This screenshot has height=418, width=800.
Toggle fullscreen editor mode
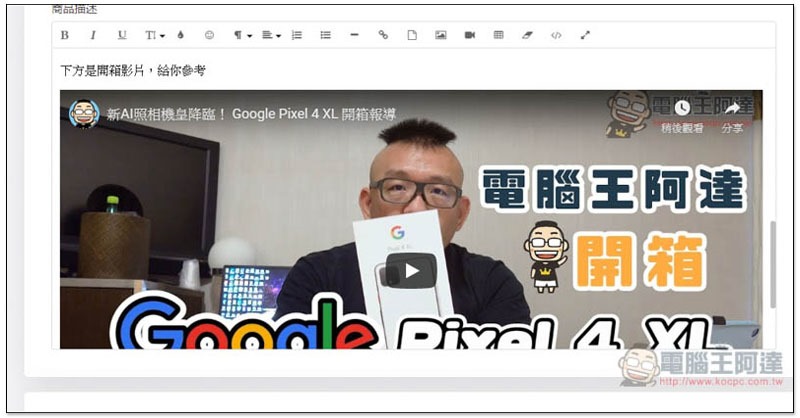click(585, 35)
